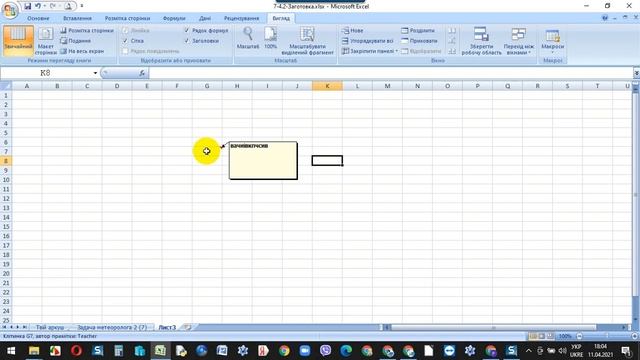Split the window (Розділити)
Image resolution: width=640 pixels, height=360 pixels.
(418, 31)
